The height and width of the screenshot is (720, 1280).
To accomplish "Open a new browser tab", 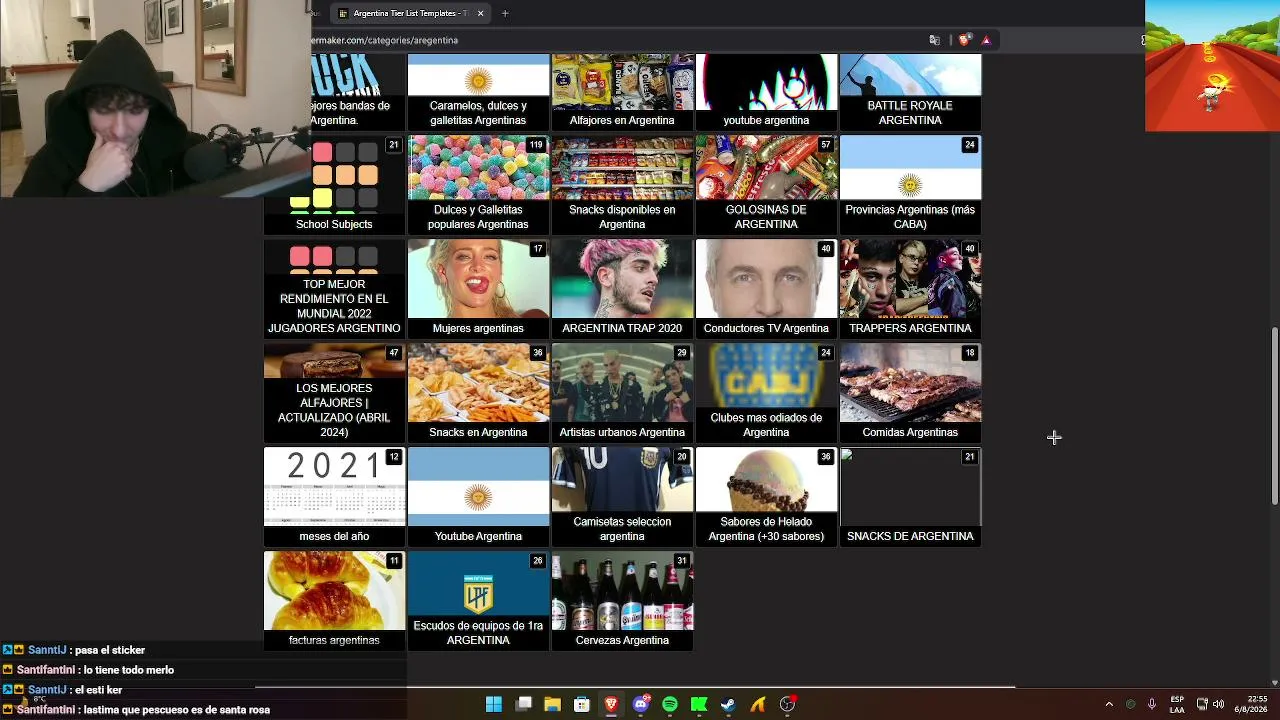I will coord(505,13).
